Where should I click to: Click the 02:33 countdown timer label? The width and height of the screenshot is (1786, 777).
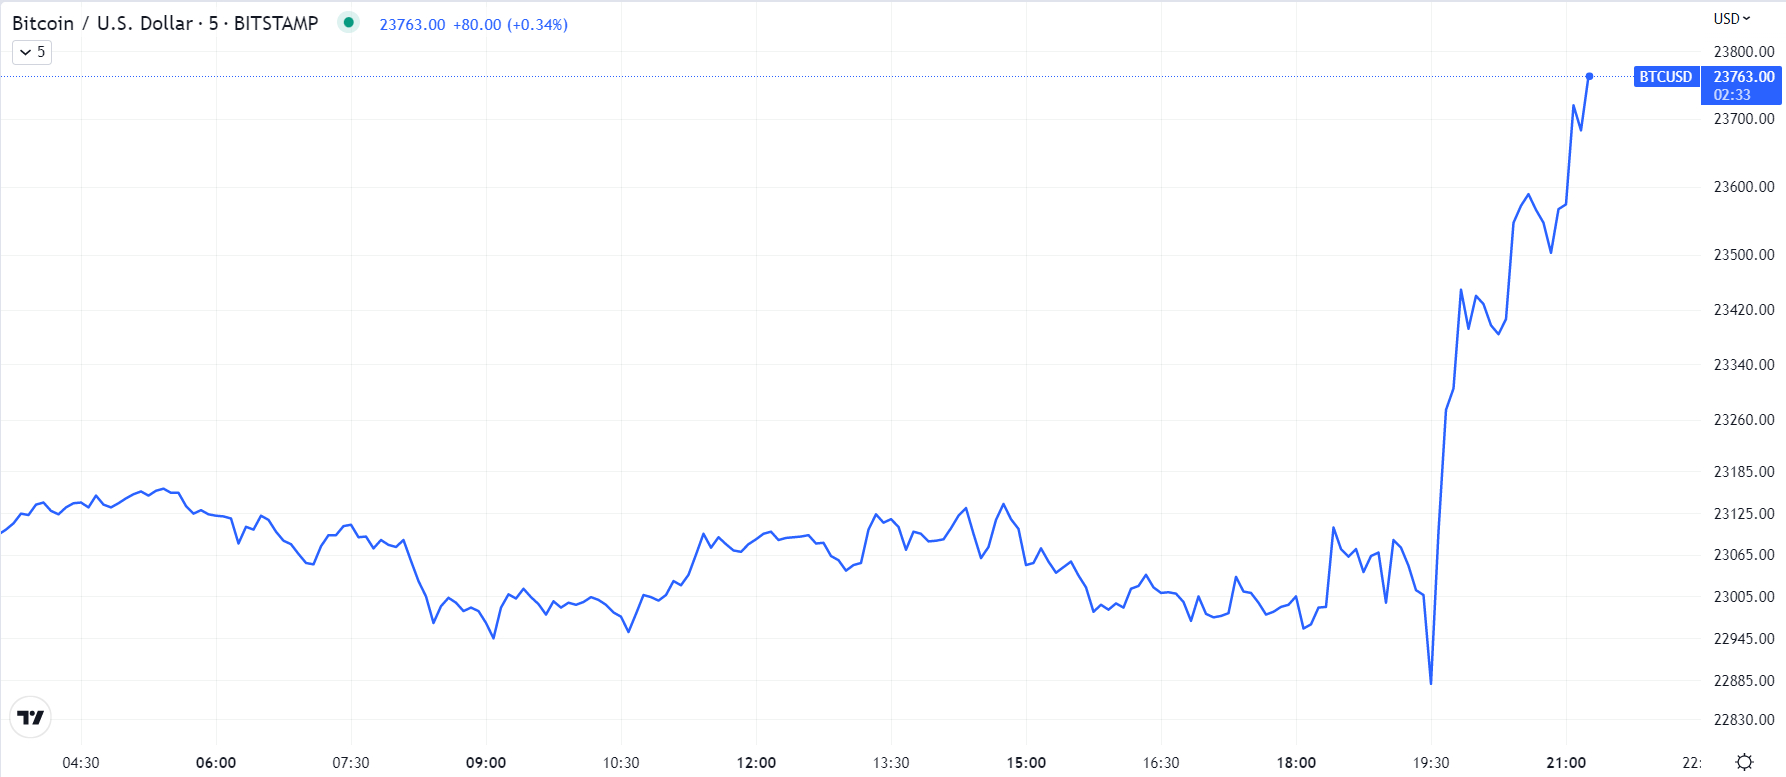pos(1732,95)
